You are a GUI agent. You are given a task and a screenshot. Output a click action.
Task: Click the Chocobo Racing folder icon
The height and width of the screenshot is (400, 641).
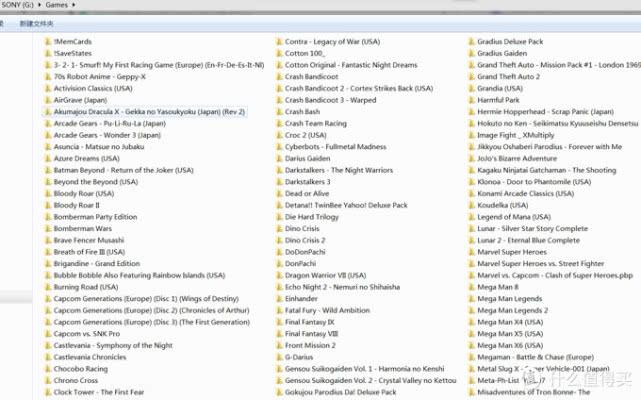point(48,369)
